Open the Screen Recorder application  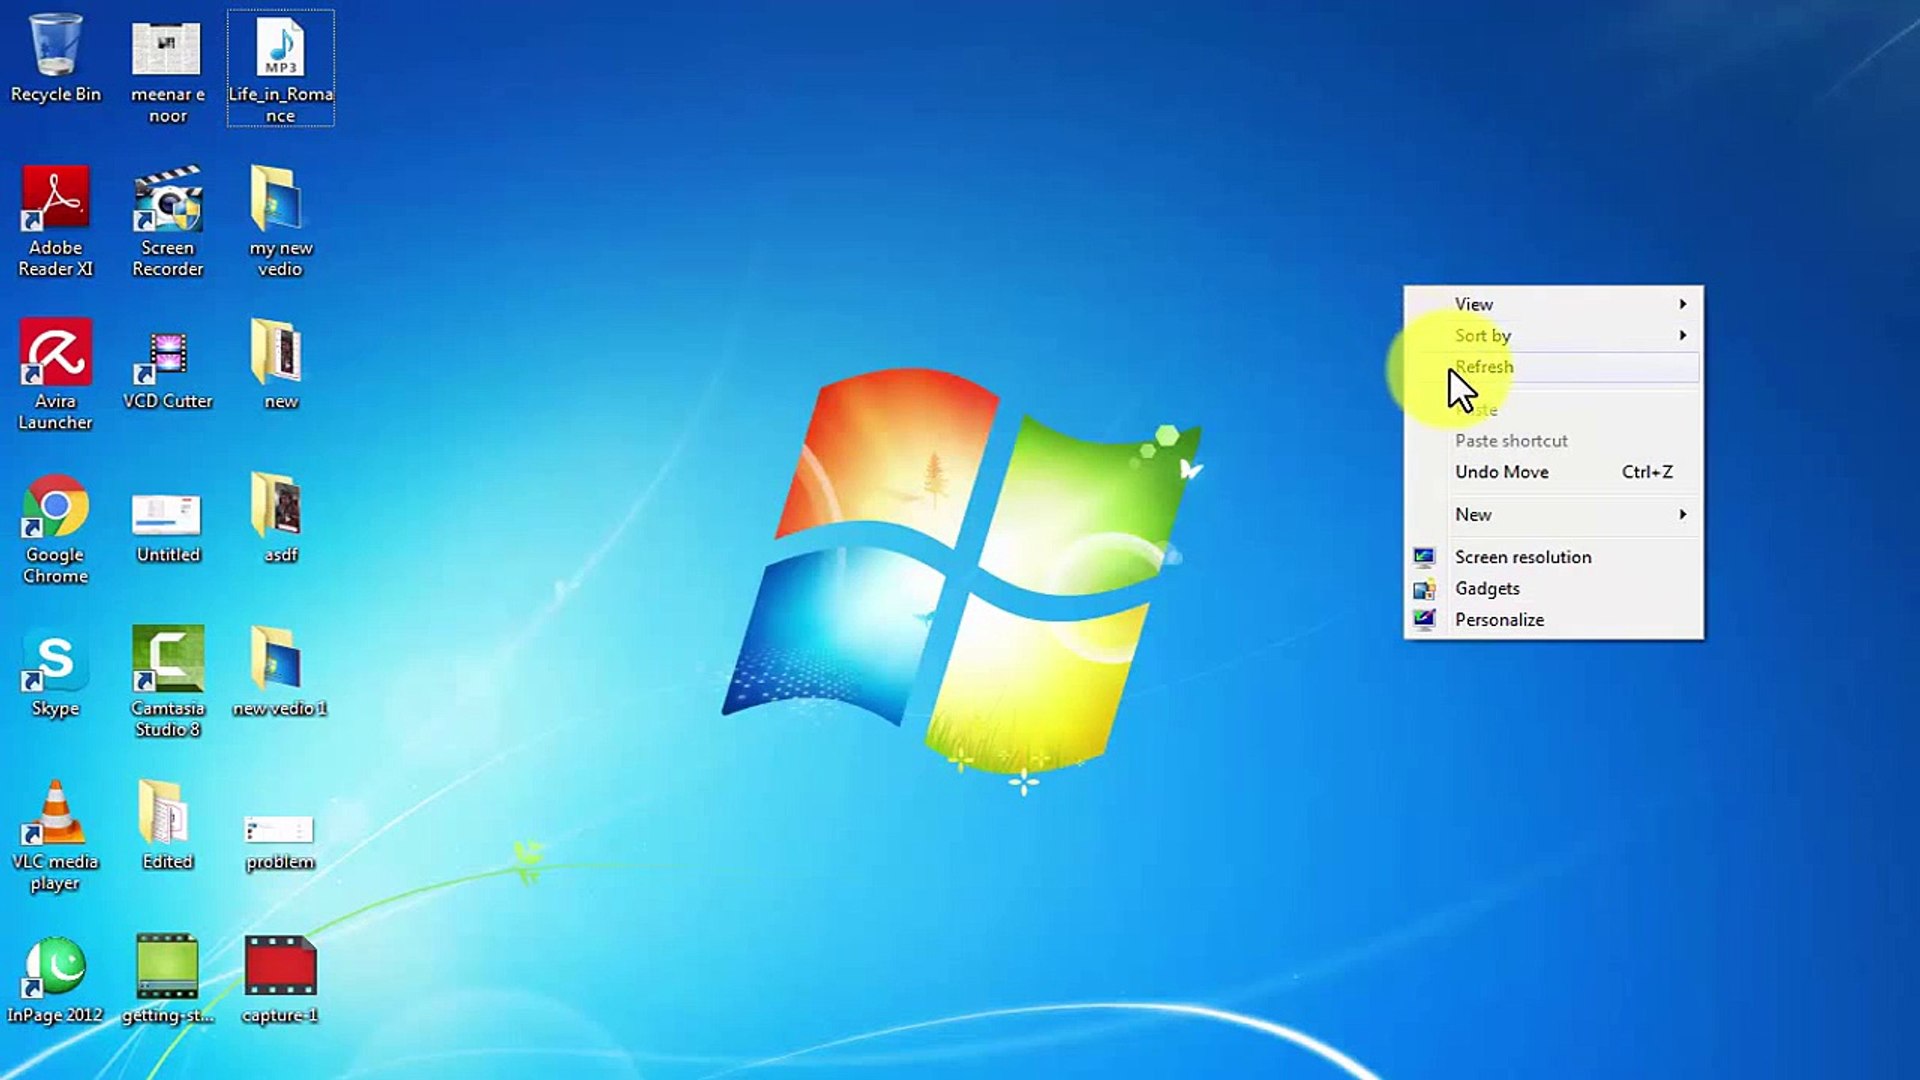point(167,200)
